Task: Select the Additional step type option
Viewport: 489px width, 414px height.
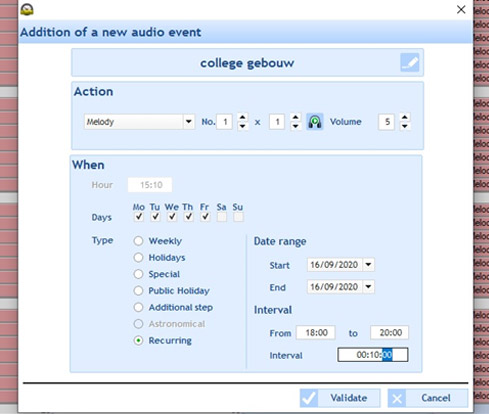Action: (x=138, y=307)
